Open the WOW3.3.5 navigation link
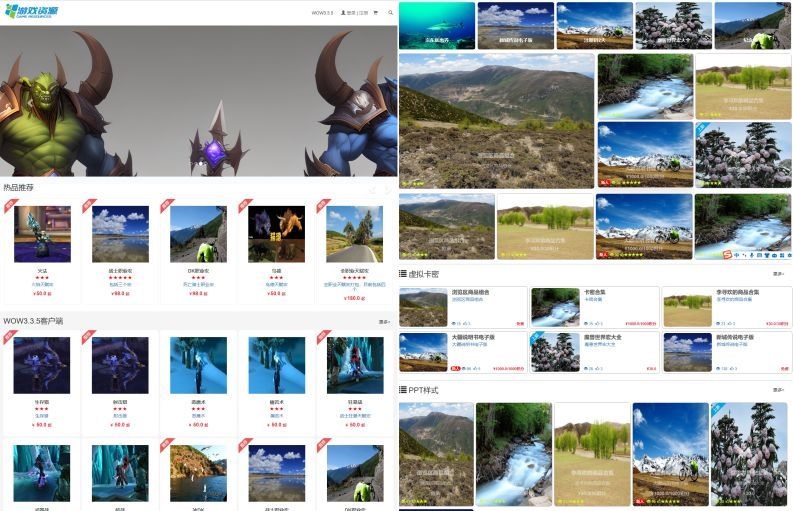This screenshot has width=793, height=511. pos(322,13)
